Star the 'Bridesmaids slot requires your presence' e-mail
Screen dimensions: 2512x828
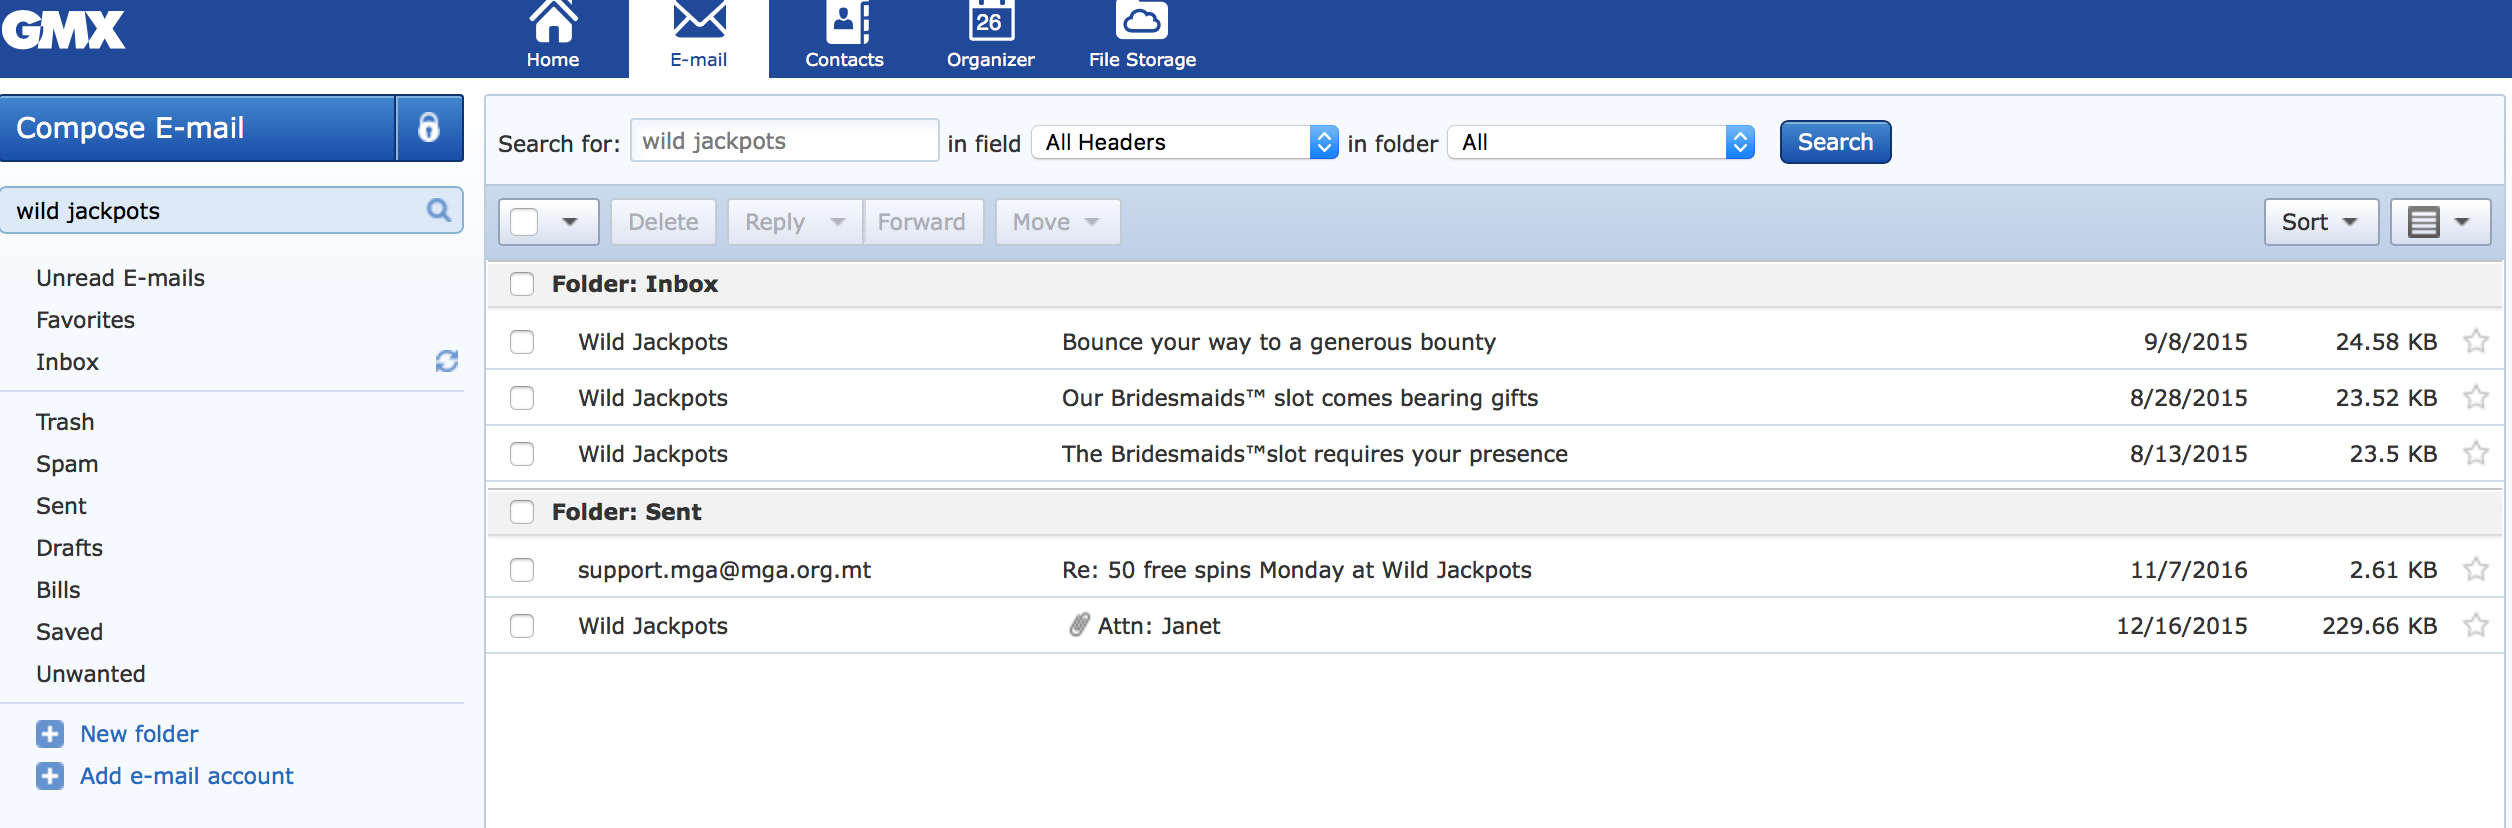2476,453
